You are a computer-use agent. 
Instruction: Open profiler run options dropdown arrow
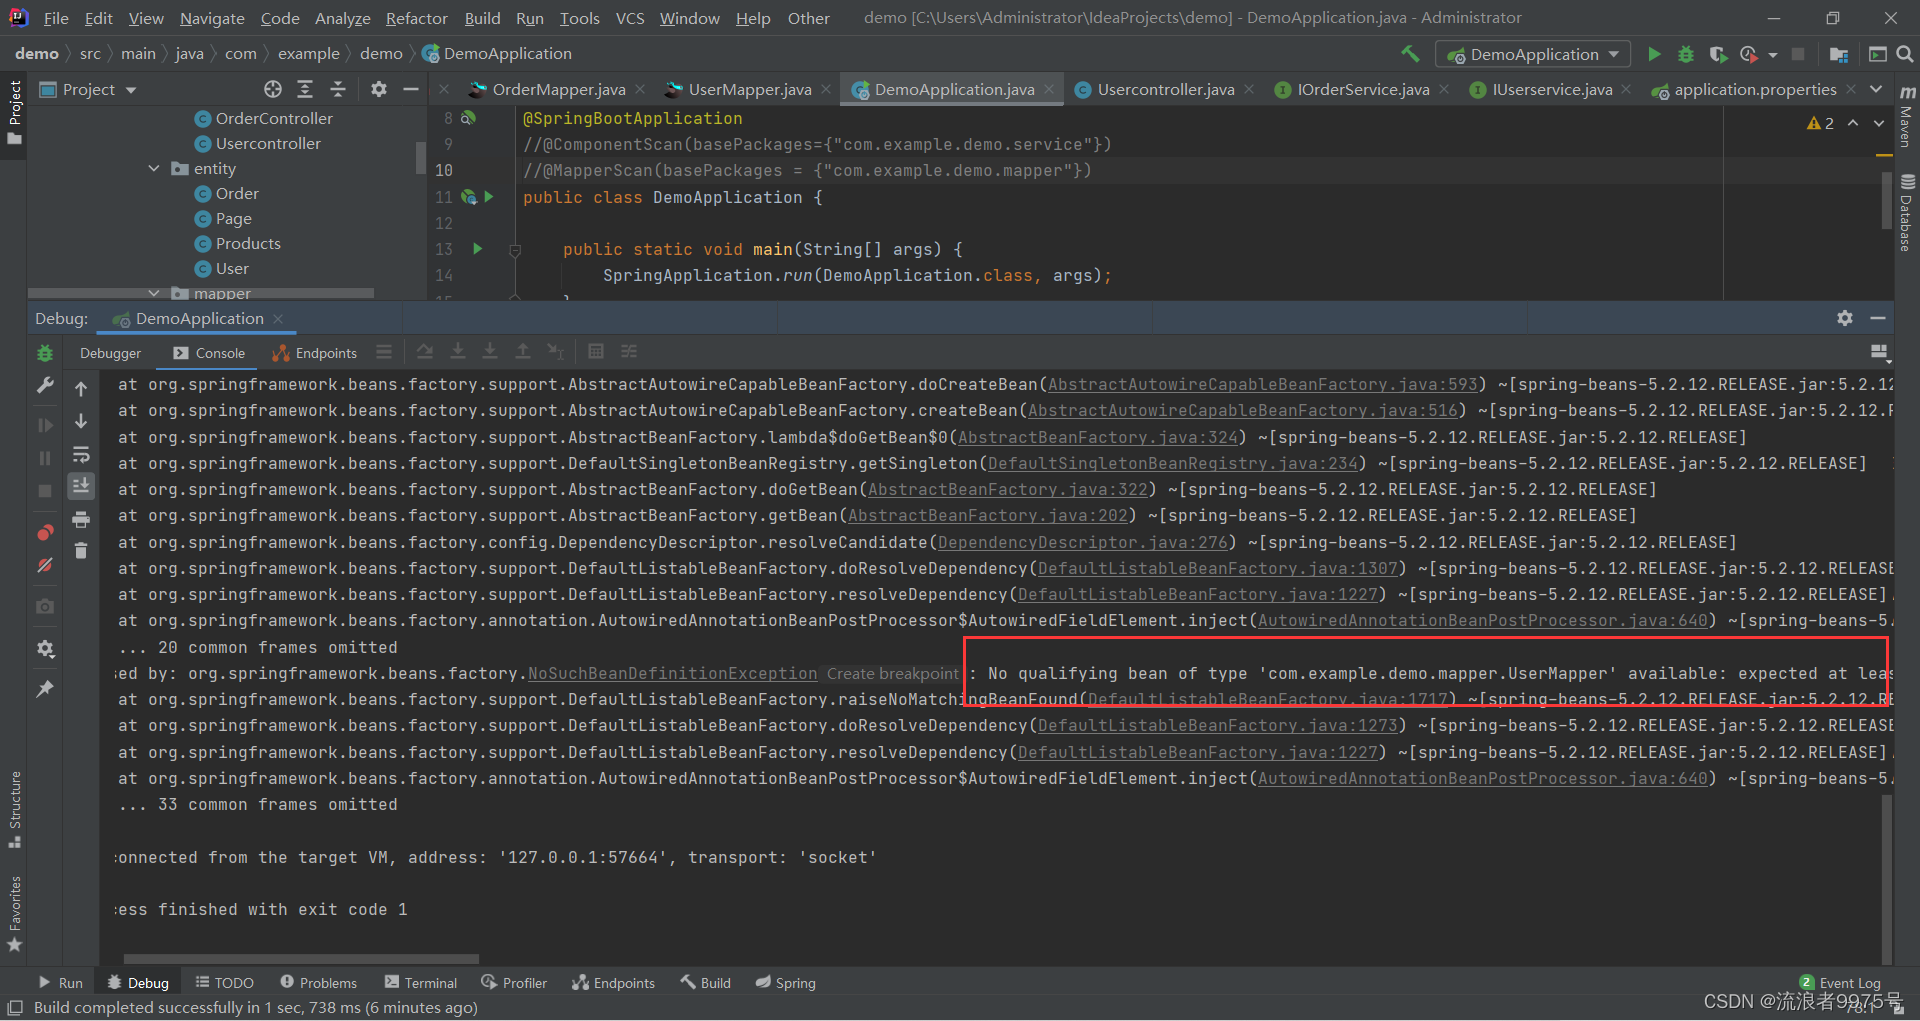(x=1773, y=54)
